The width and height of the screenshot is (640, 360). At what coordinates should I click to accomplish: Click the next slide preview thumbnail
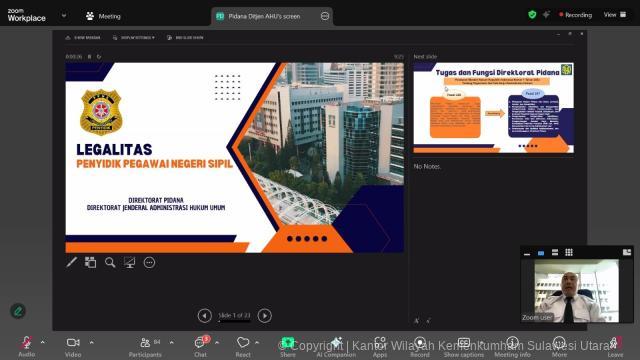493,108
